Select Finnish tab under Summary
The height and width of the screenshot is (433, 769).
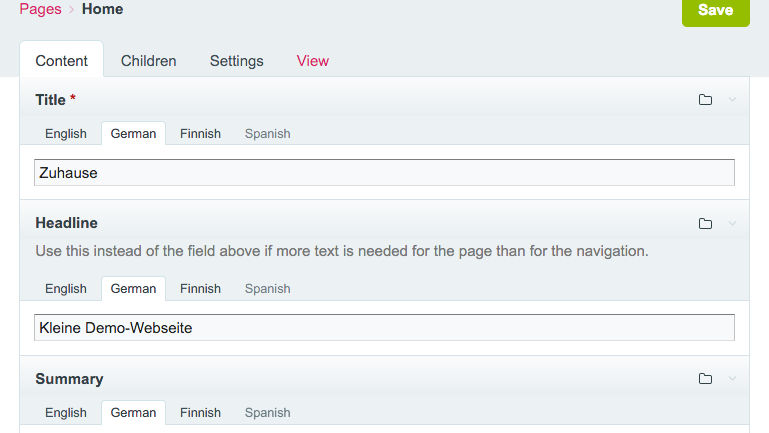pos(200,412)
